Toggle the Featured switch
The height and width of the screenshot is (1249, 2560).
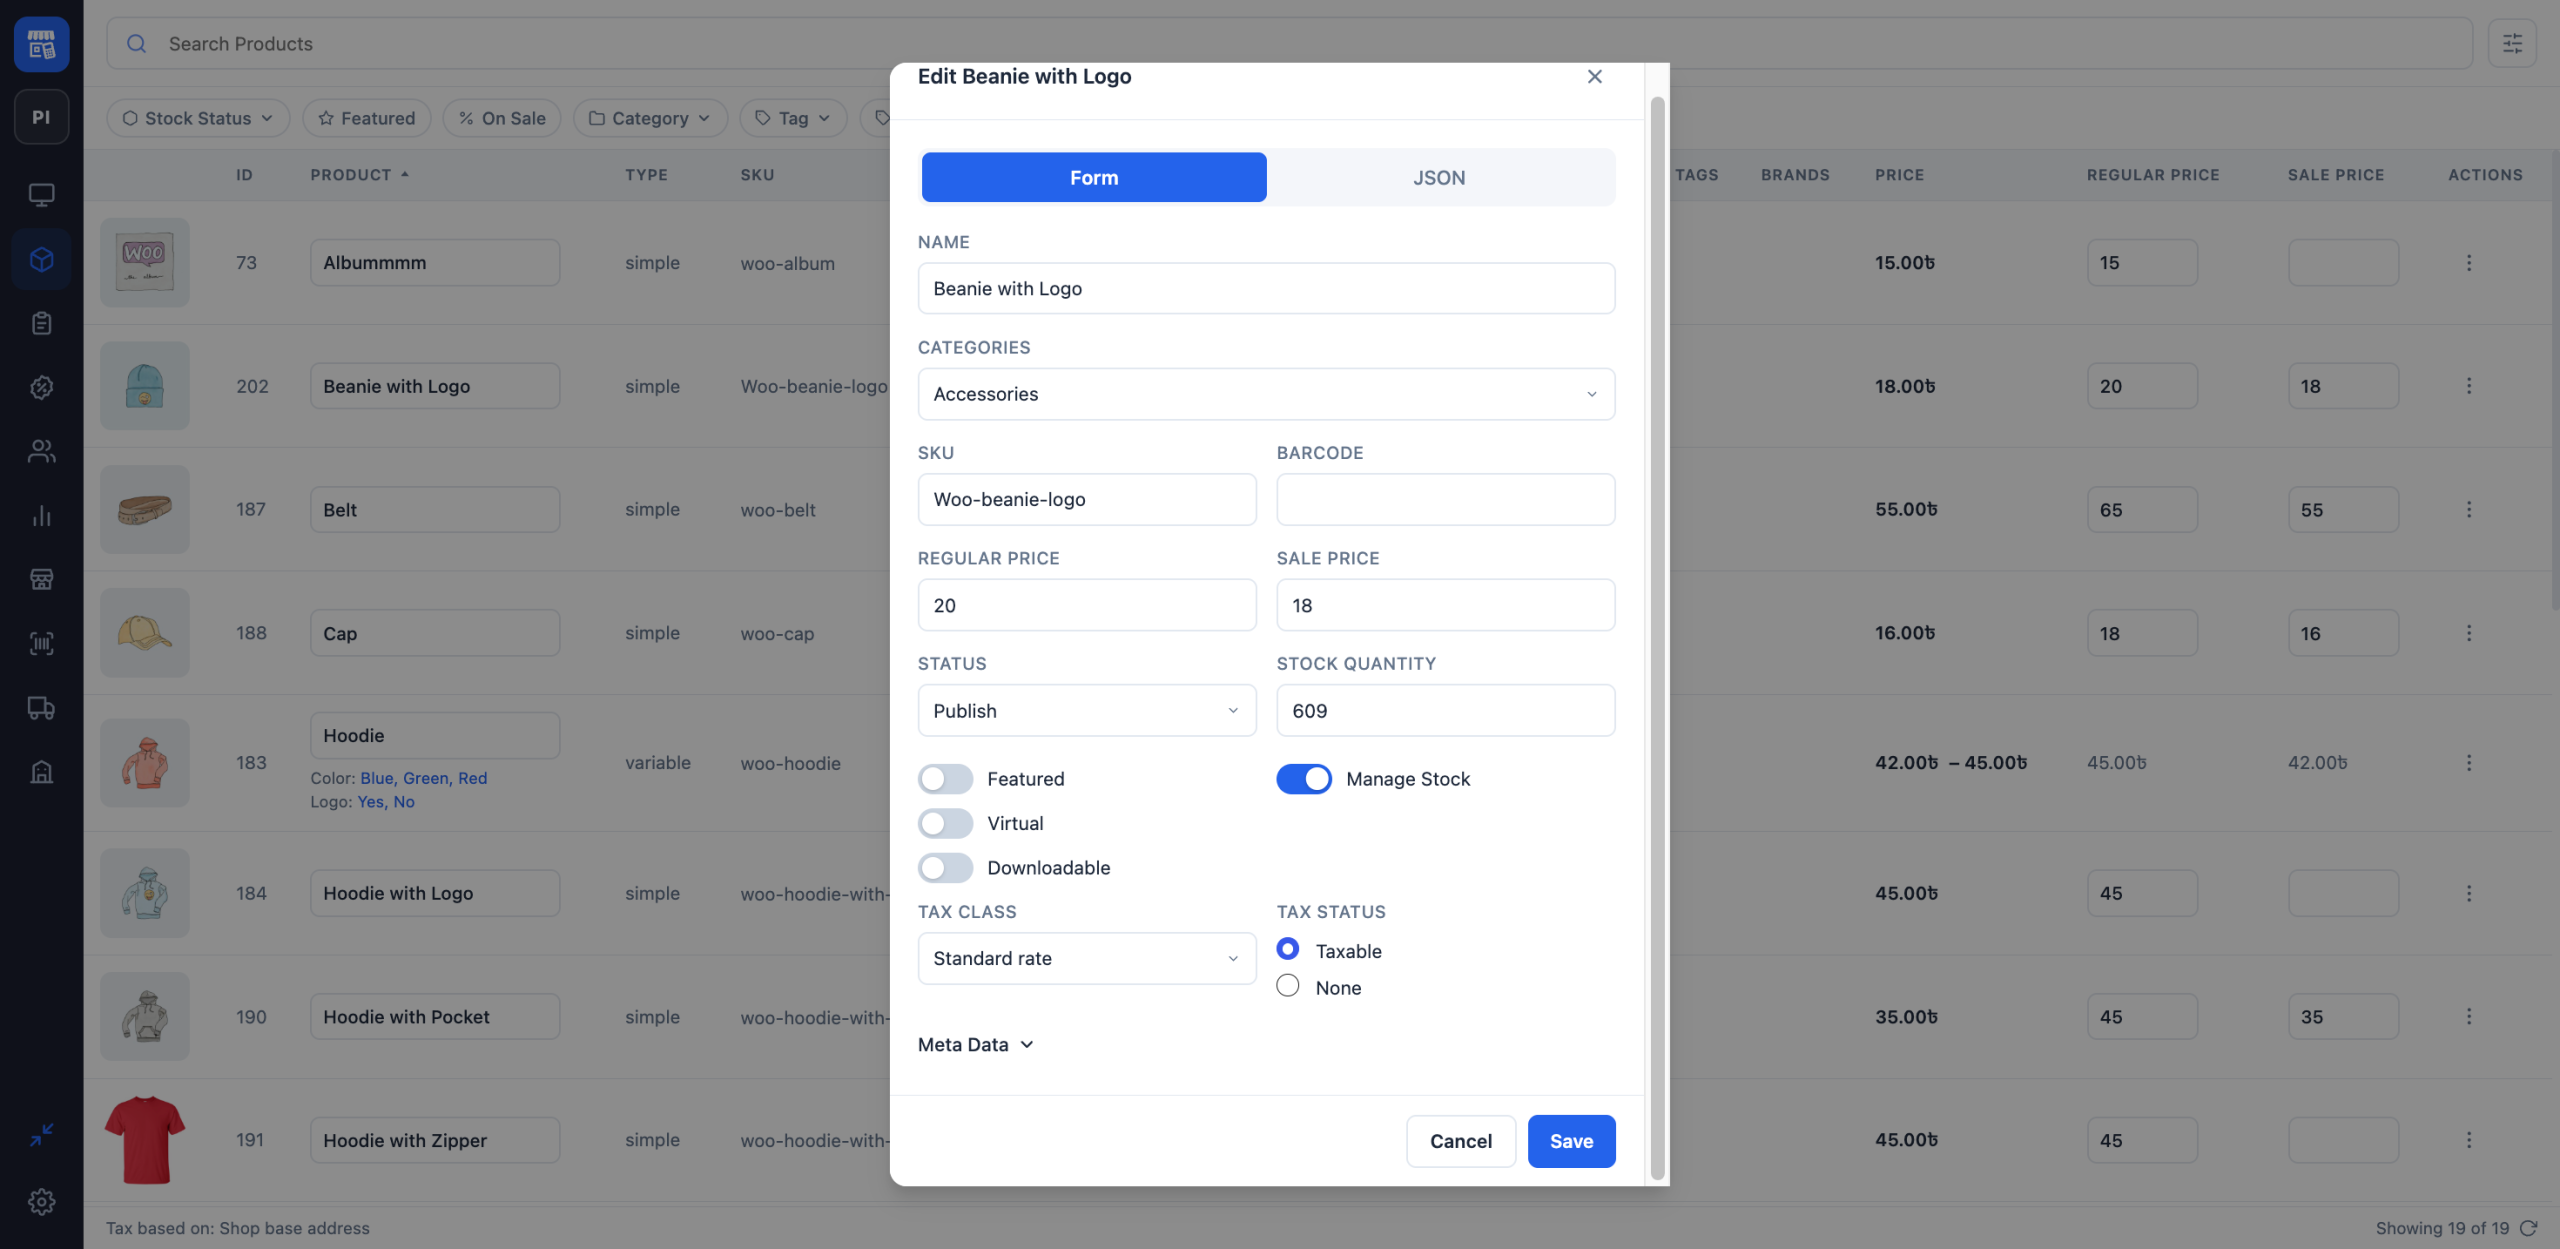pyautogui.click(x=945, y=779)
